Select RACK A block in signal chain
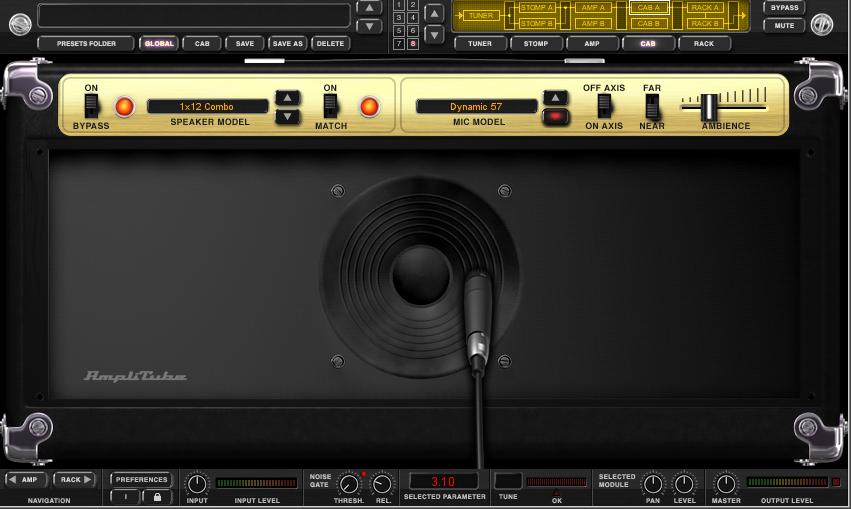Image resolution: width=851 pixels, height=509 pixels. tap(705, 8)
